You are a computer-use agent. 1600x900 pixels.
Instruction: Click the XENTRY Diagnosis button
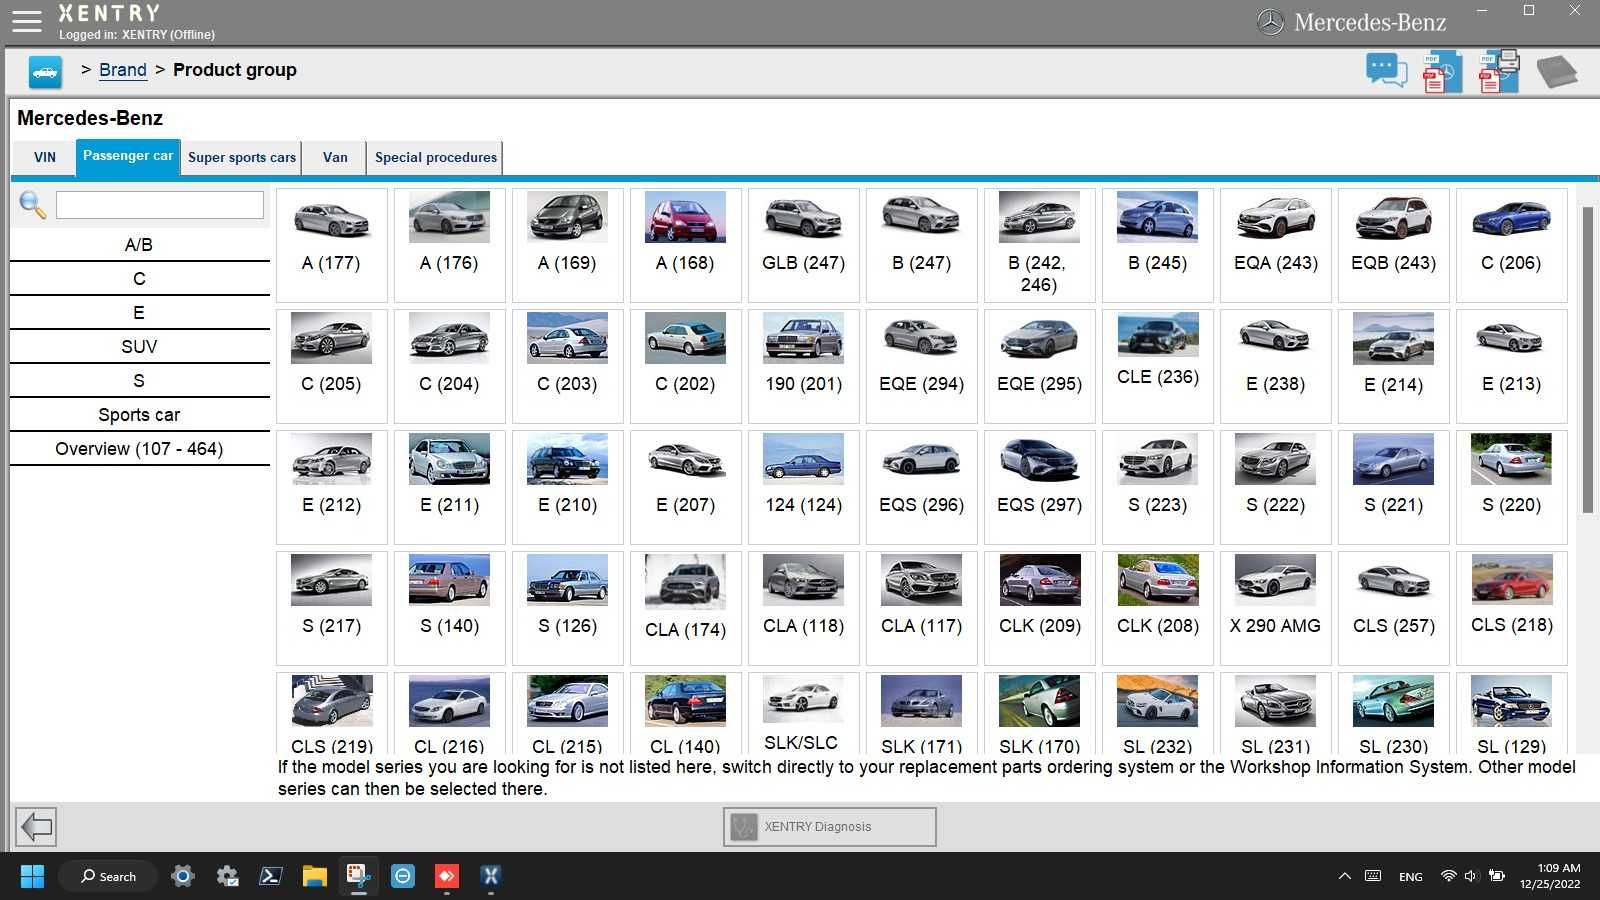(x=830, y=827)
